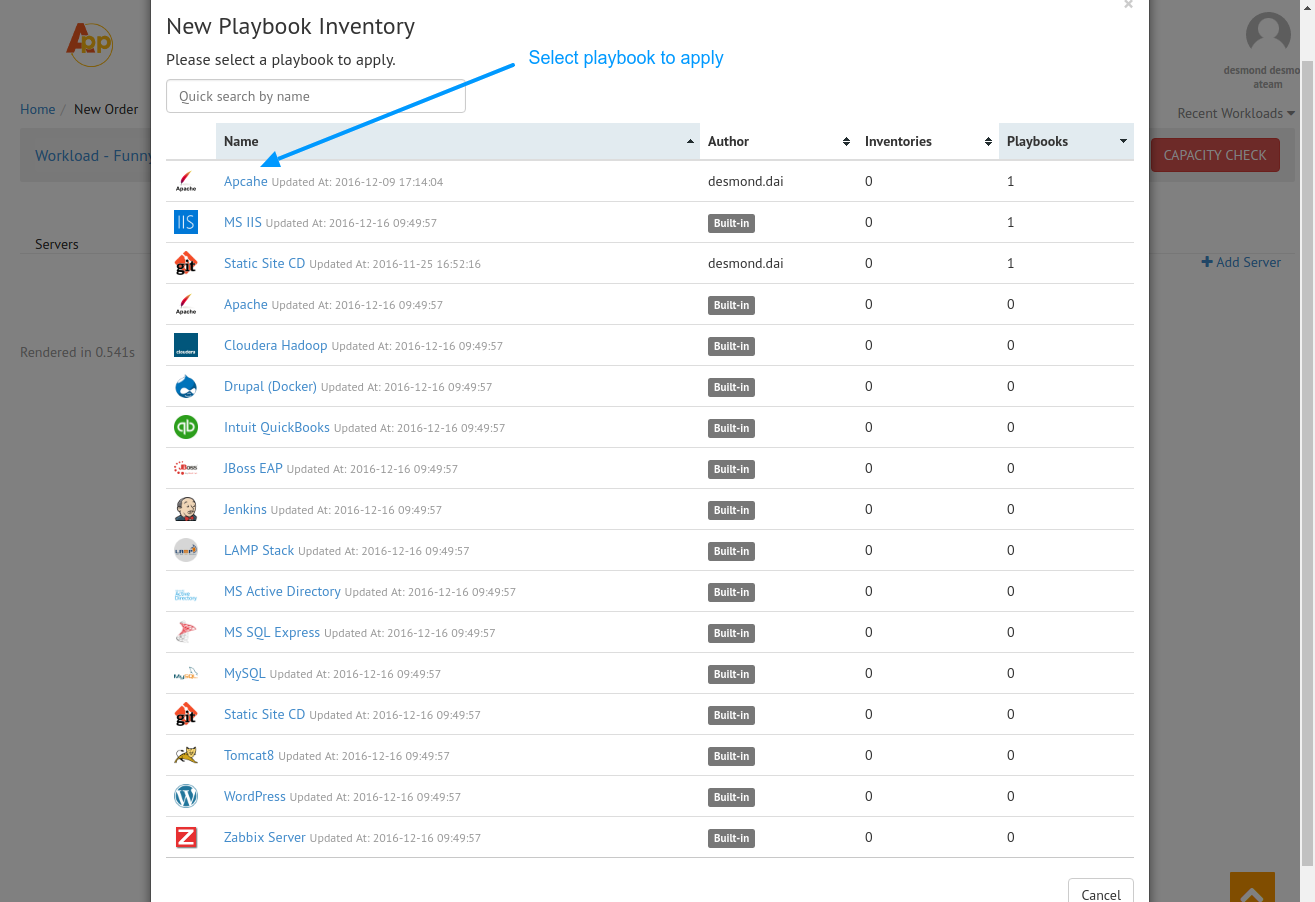Click the LAMP Stack logo icon
The height and width of the screenshot is (902, 1315).
tap(186, 550)
